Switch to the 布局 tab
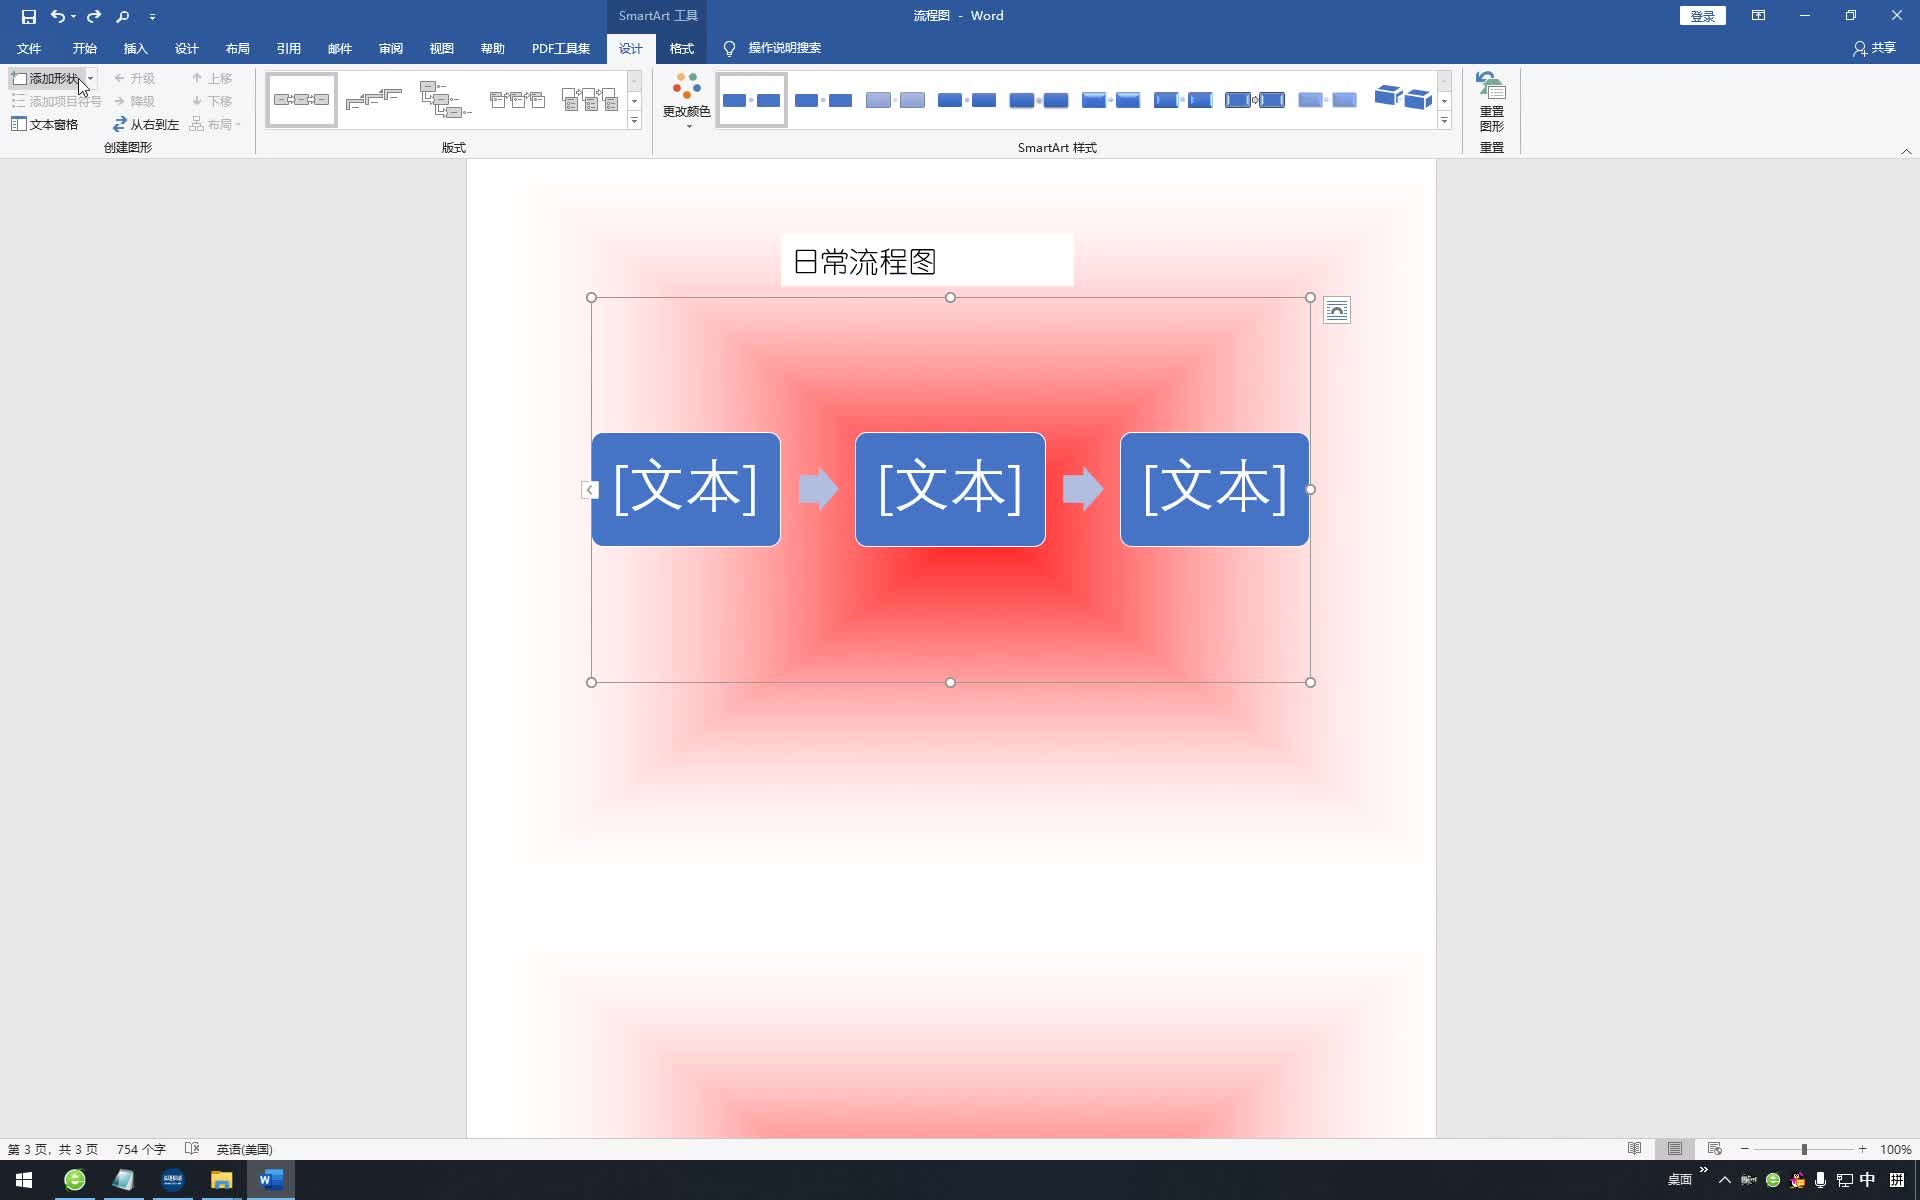1920x1200 pixels. [237, 48]
